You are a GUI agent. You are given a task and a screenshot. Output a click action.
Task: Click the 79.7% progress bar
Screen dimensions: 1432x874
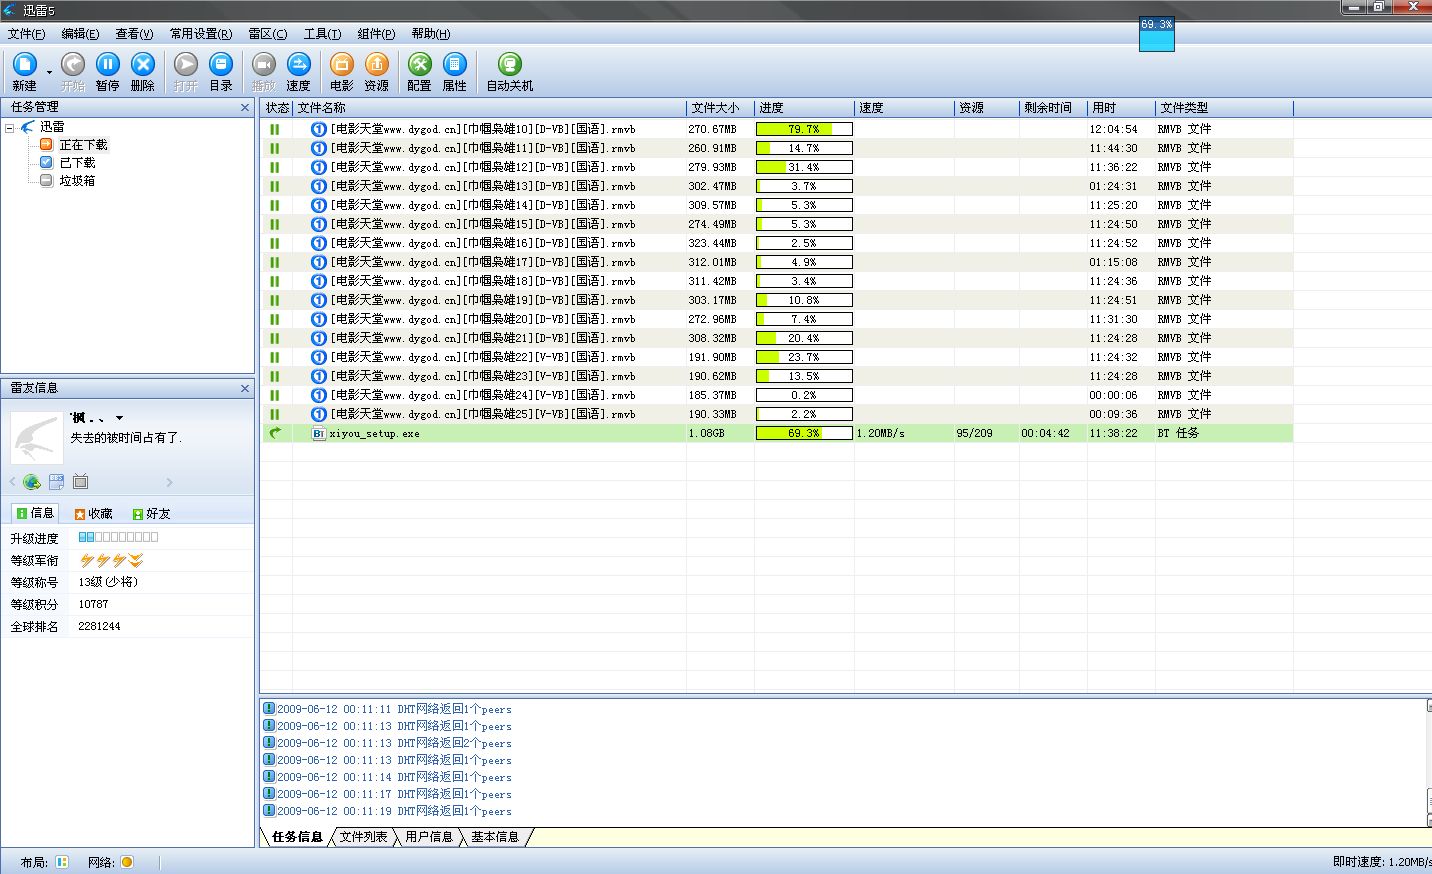(x=804, y=129)
